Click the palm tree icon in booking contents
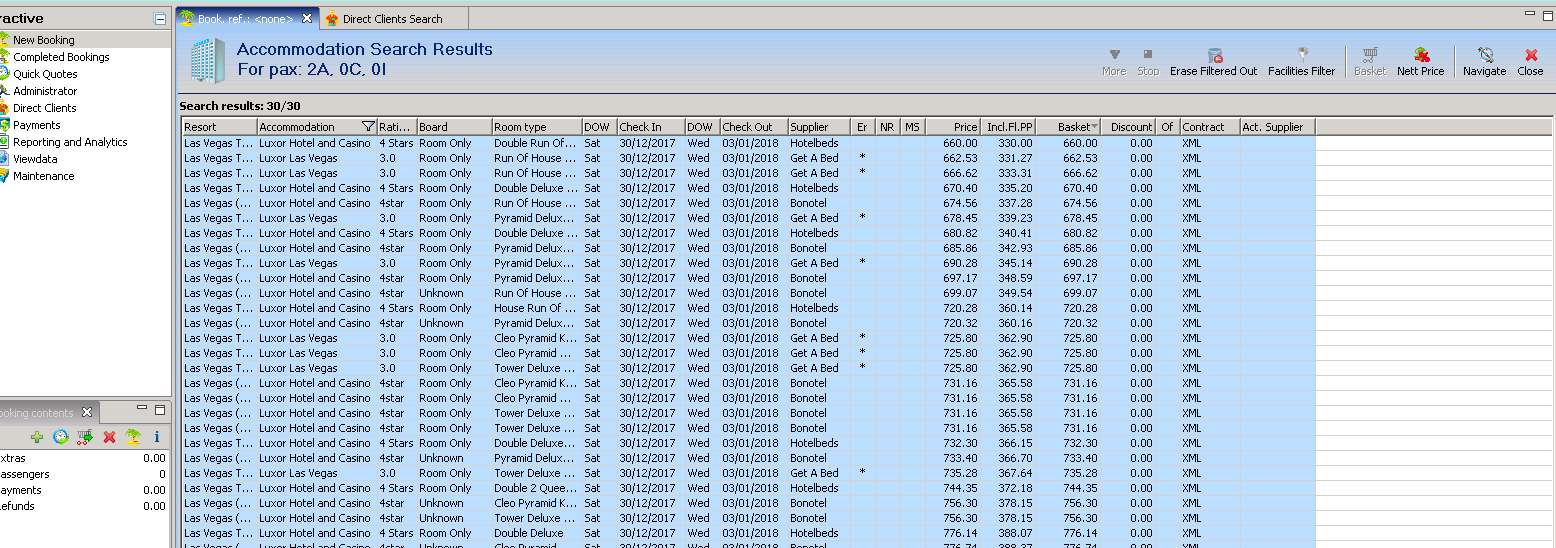This screenshot has width=1556, height=548. tap(133, 437)
